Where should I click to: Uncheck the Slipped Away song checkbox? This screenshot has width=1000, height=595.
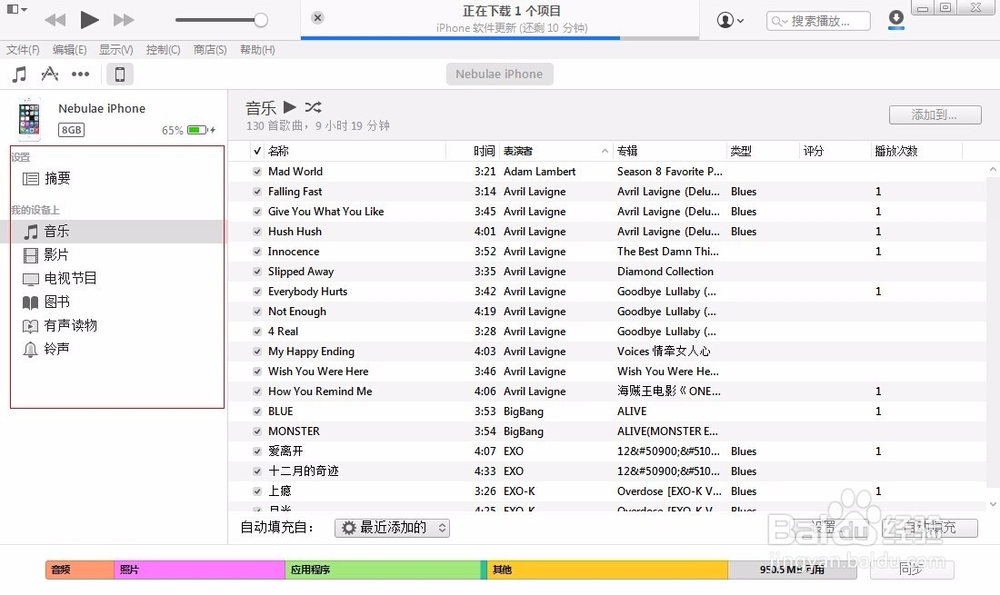tap(257, 272)
